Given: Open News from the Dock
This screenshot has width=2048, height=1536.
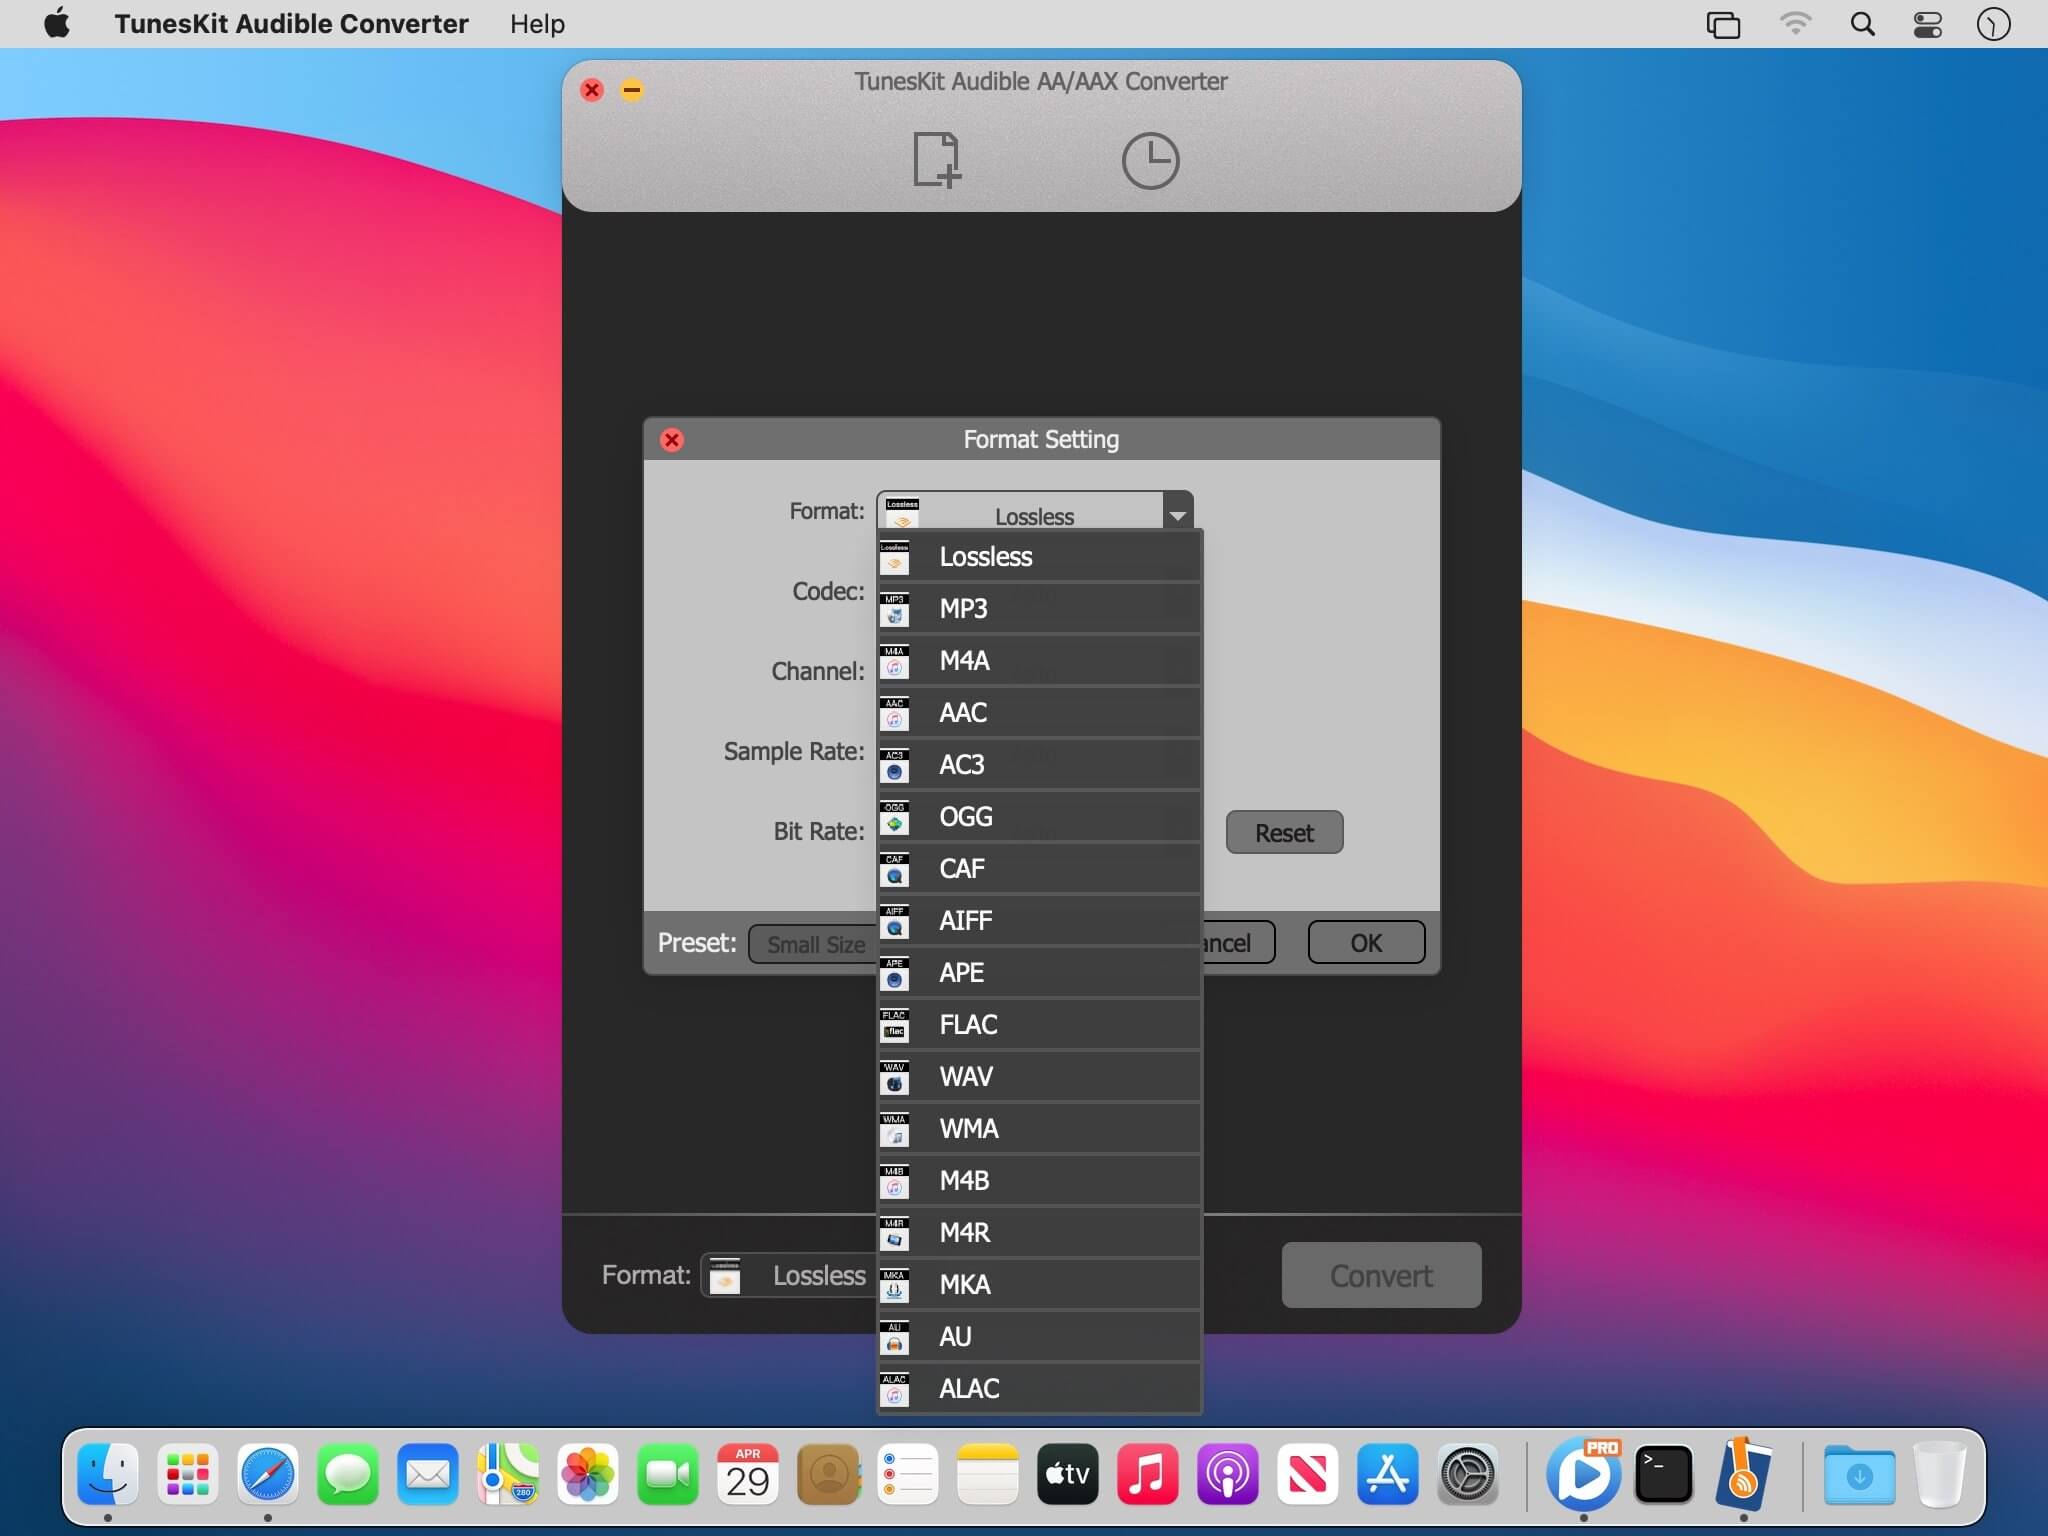Looking at the screenshot, I should (x=1308, y=1474).
